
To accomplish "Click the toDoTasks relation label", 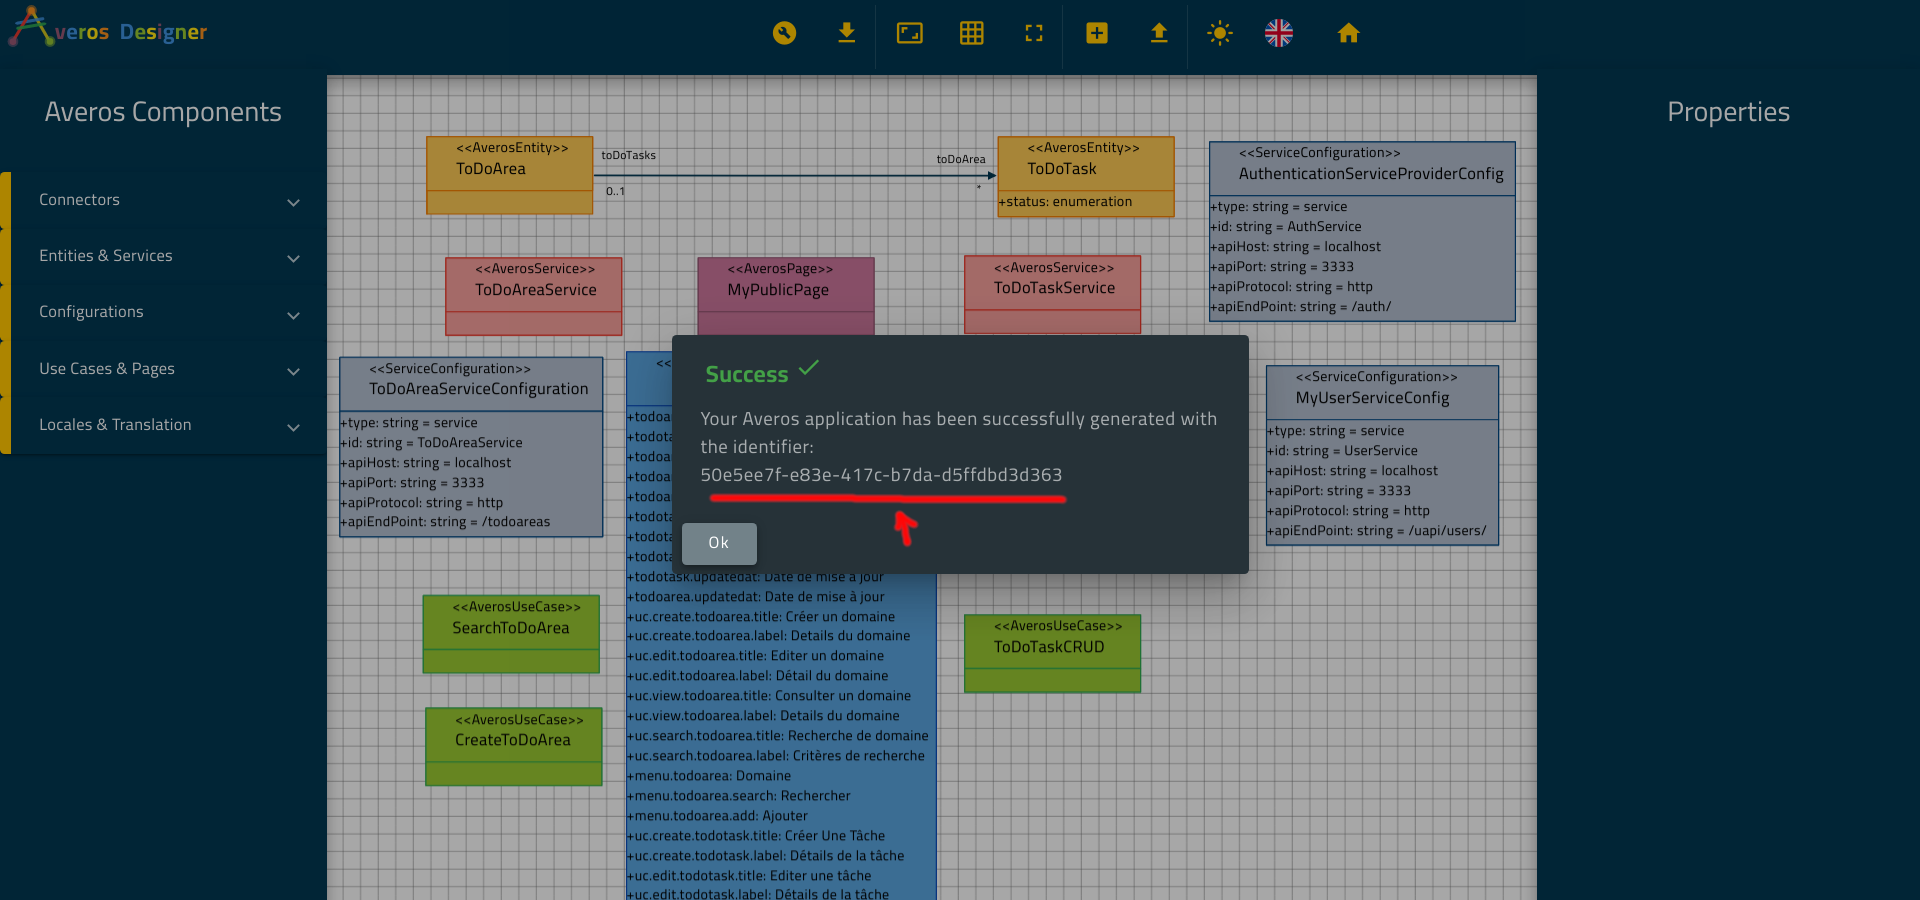I will (x=628, y=155).
